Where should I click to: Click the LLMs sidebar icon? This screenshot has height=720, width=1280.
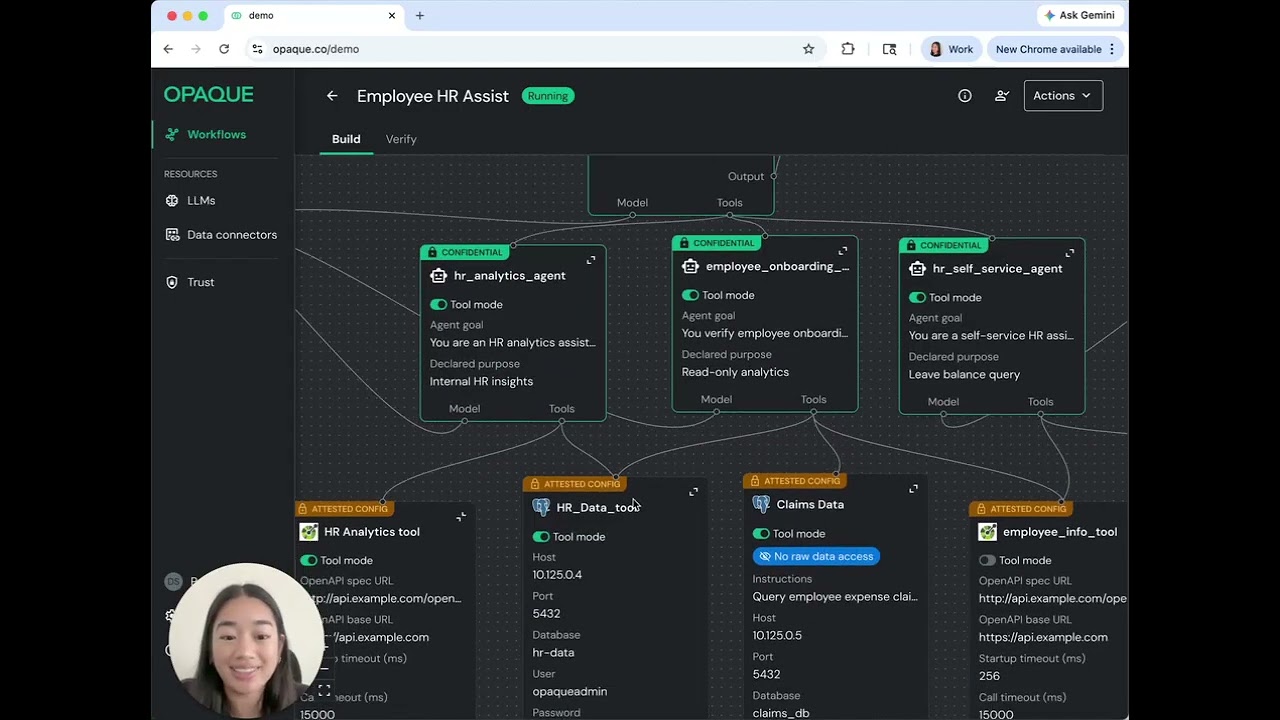[172, 200]
